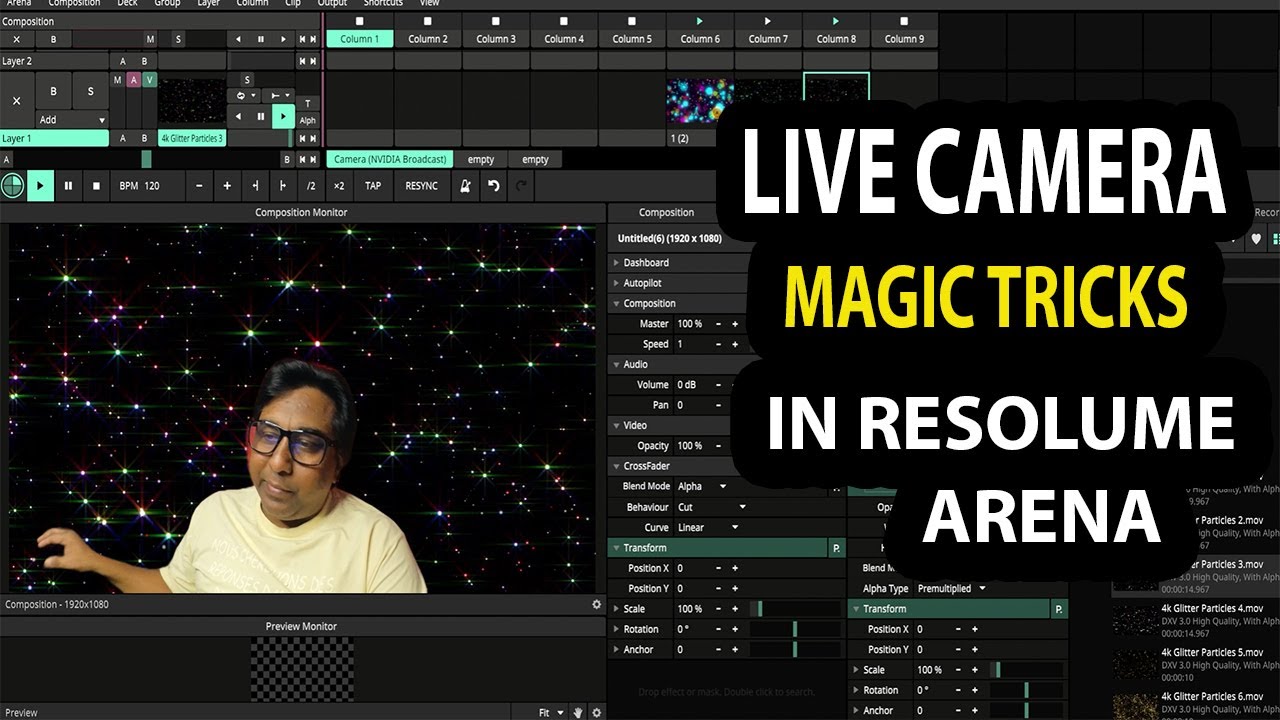The height and width of the screenshot is (720, 1280).
Task: Click the composition Scale slider
Action: (x=796, y=609)
